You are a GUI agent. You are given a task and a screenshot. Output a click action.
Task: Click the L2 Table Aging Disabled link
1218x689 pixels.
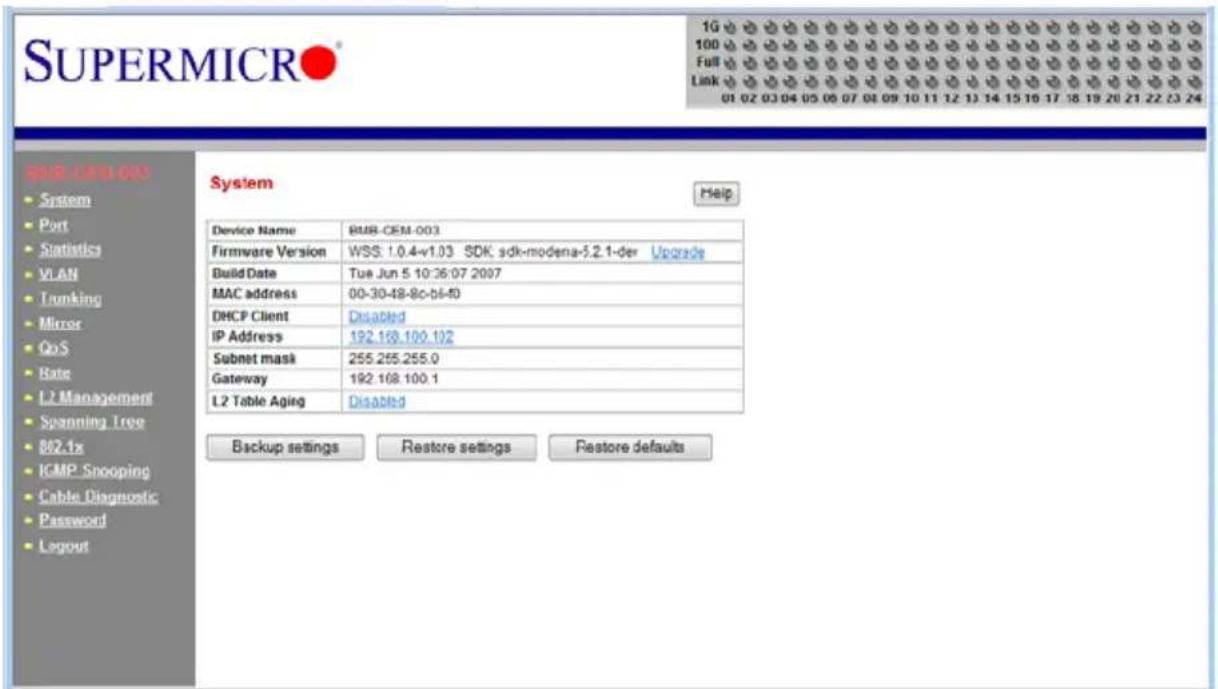377,401
